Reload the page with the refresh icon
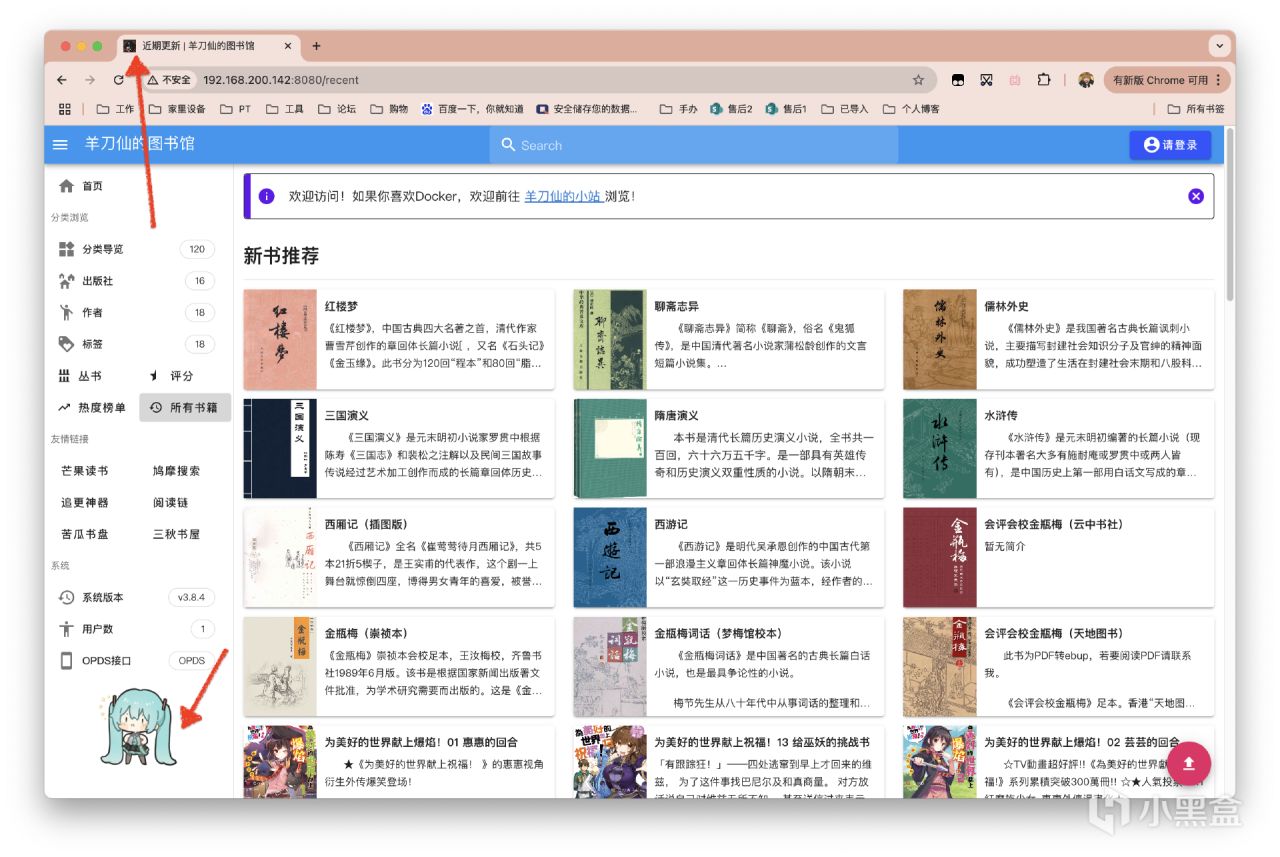This screenshot has height=857, width=1280. coord(119,80)
